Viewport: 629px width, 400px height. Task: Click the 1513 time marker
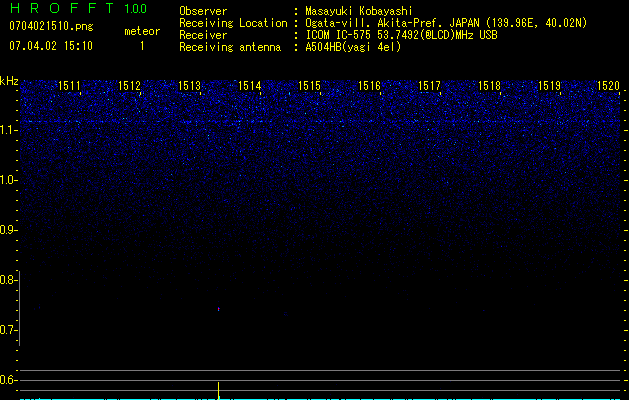pos(190,87)
